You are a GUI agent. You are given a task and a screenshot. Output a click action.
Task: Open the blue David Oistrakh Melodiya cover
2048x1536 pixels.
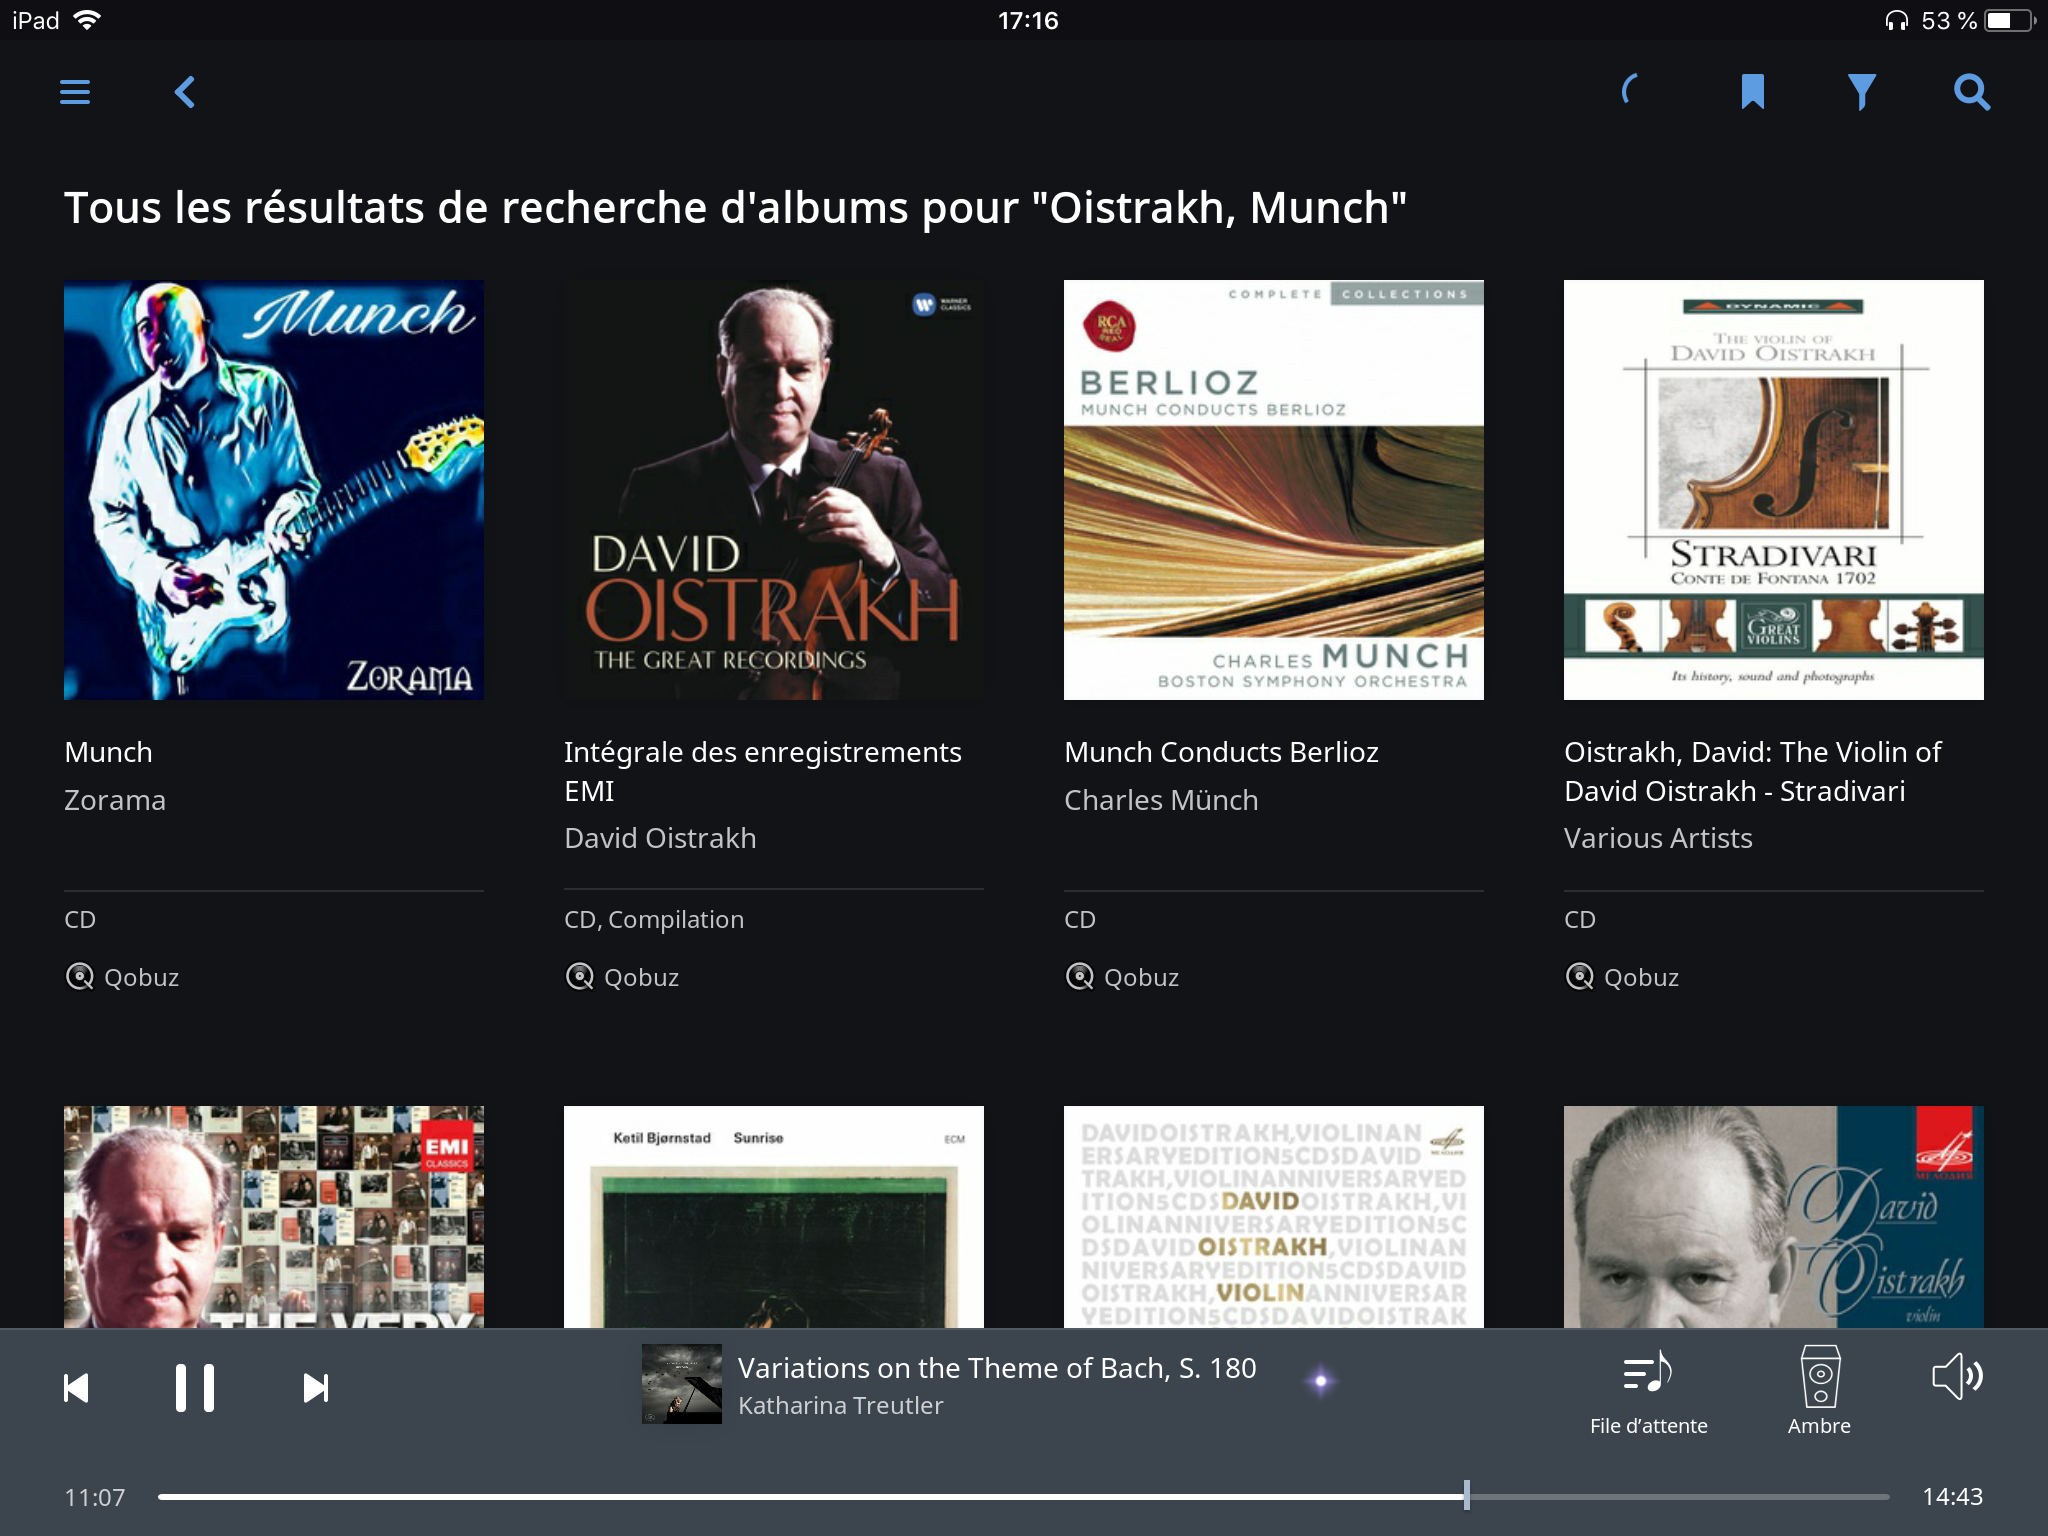point(1774,1217)
